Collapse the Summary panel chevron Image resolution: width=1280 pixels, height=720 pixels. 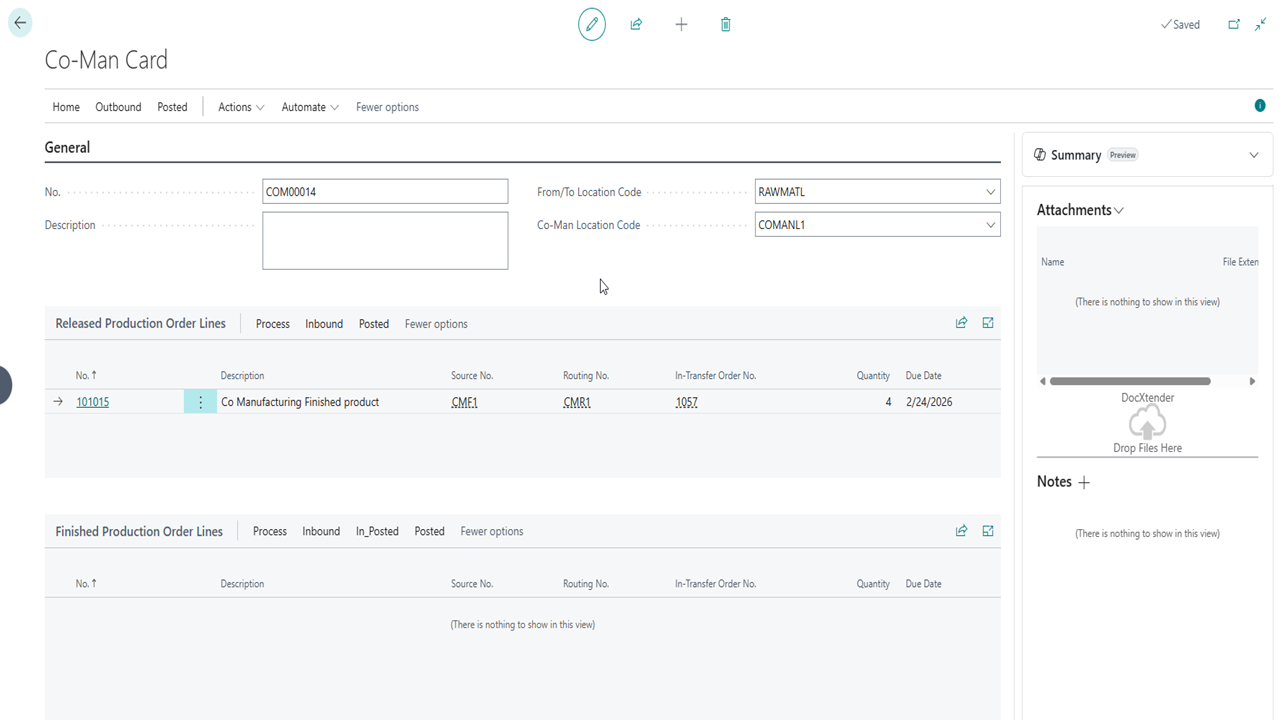(x=1253, y=155)
